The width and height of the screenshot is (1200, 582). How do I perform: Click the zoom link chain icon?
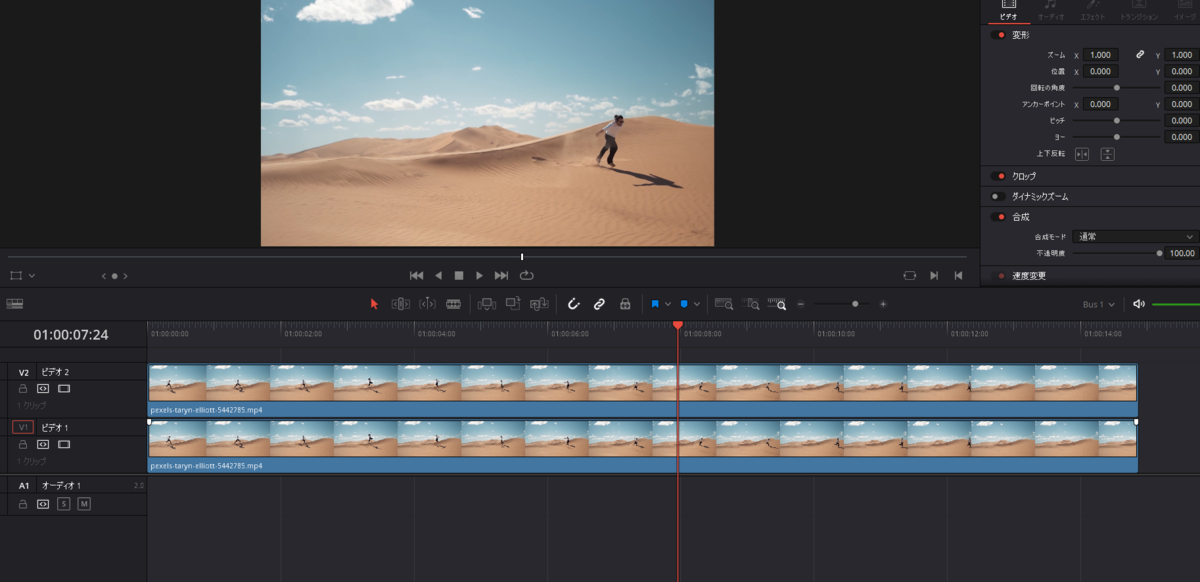tap(1140, 55)
